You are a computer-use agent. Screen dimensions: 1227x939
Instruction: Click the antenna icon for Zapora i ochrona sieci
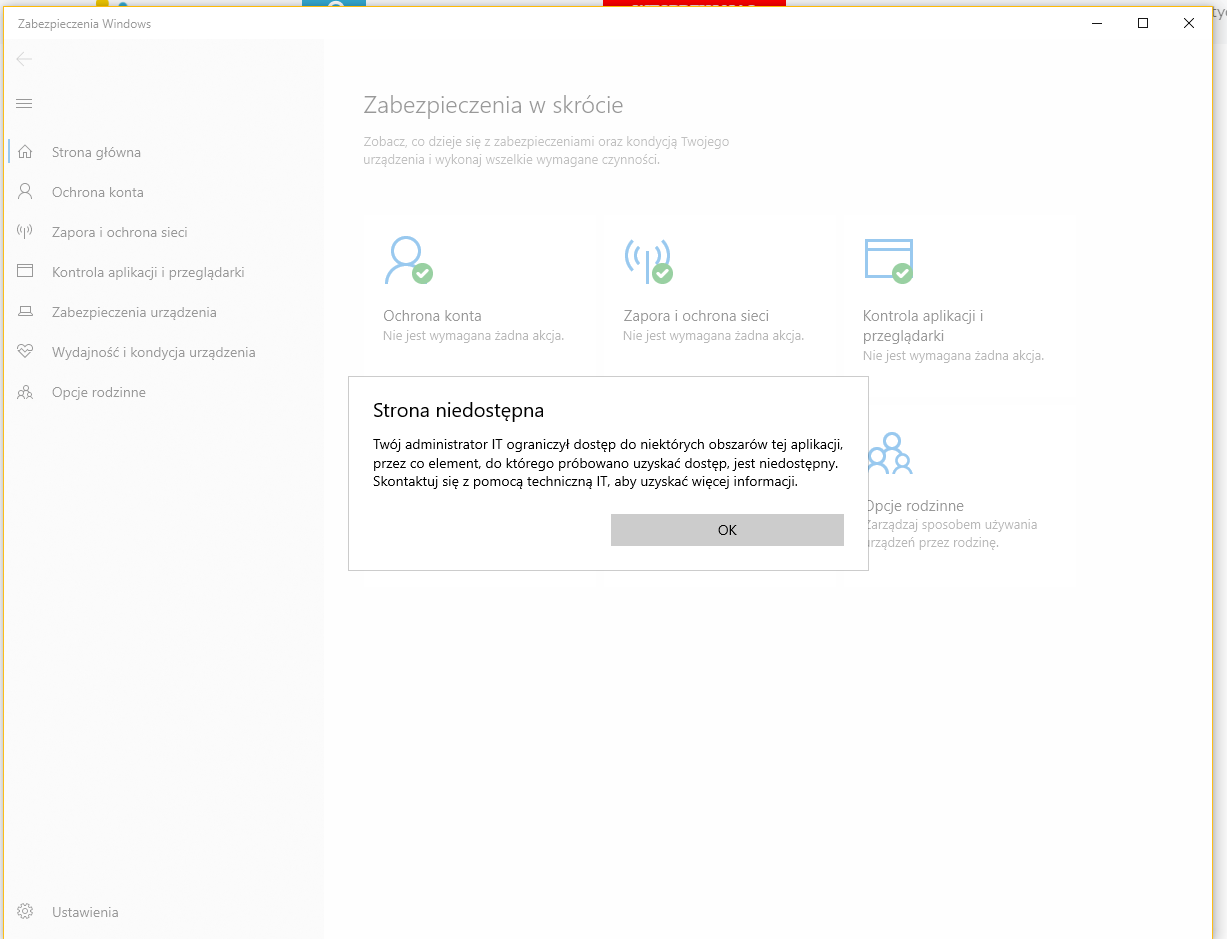25,232
